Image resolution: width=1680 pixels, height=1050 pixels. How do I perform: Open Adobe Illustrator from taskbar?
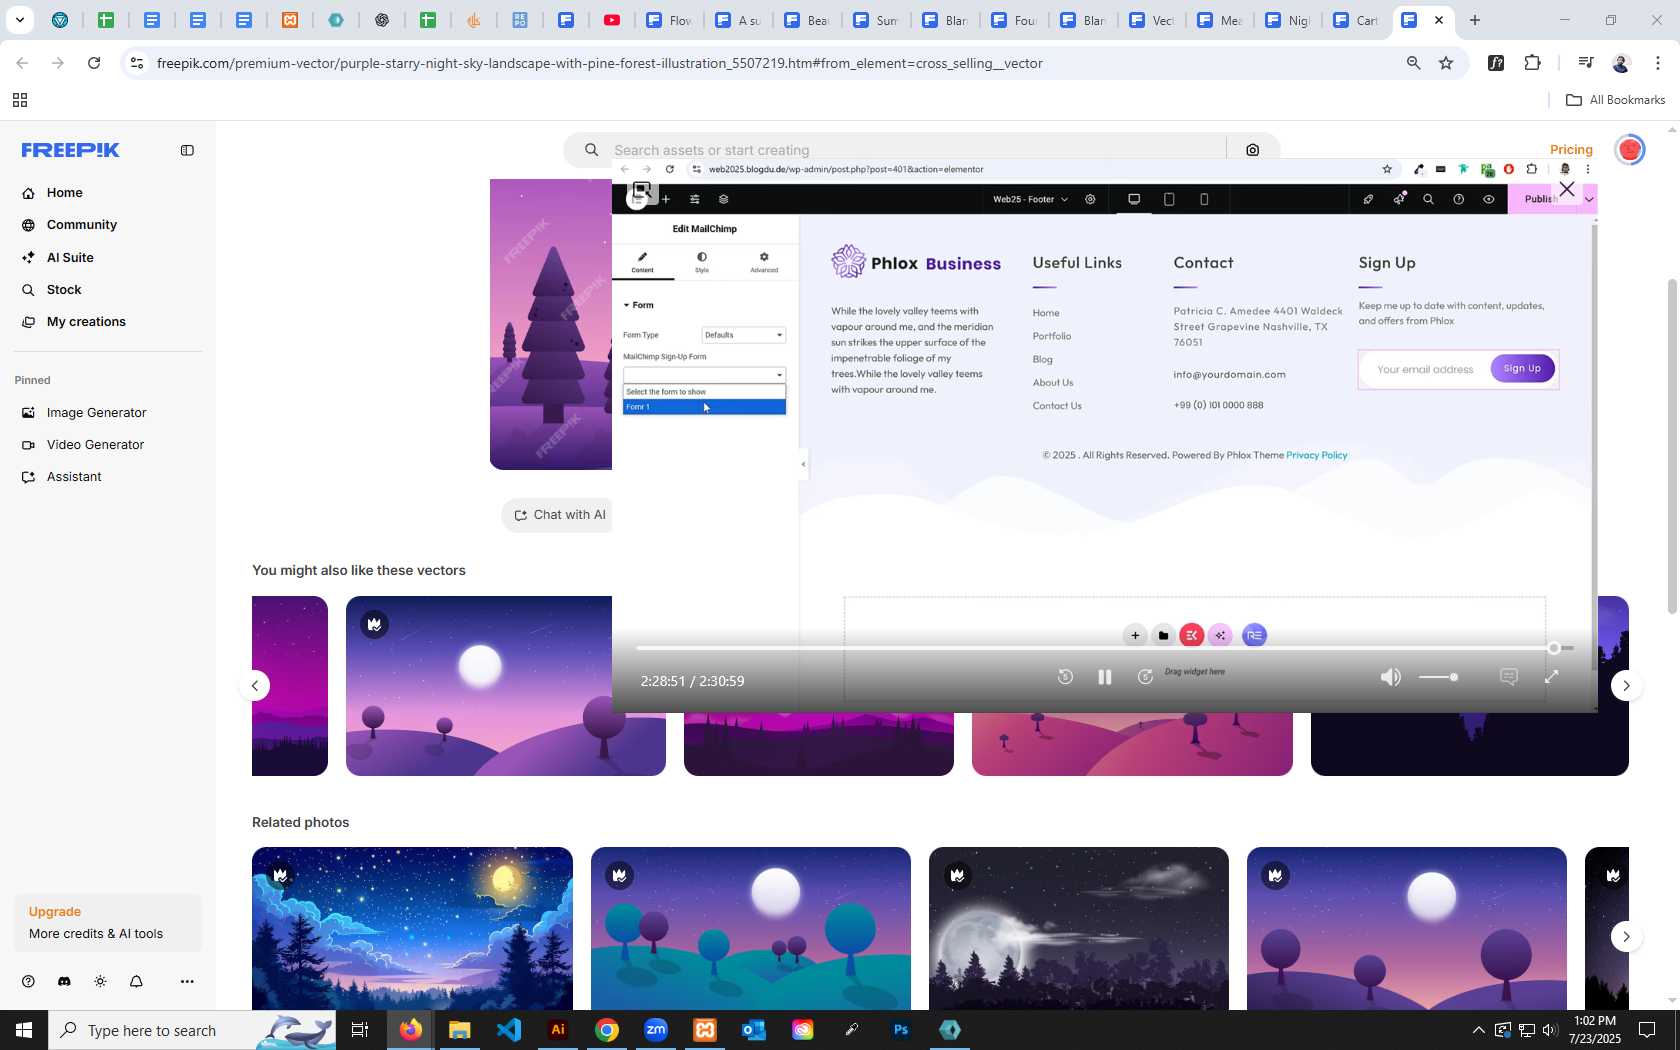558,1030
